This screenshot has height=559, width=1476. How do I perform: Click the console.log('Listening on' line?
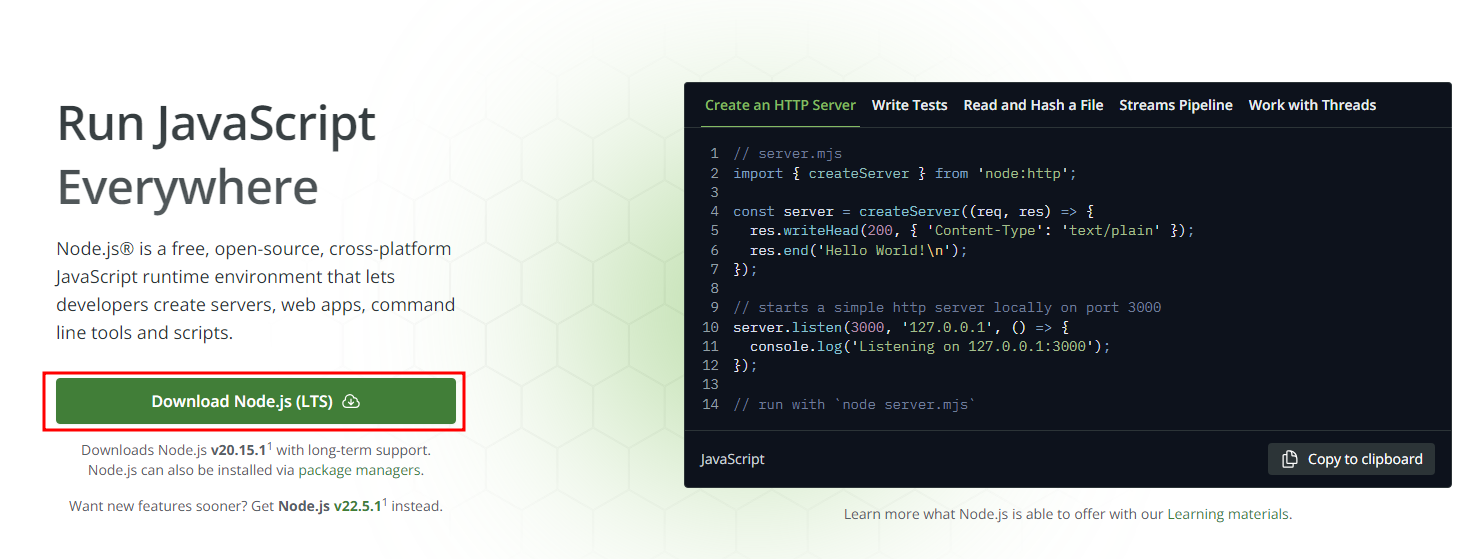930,346
